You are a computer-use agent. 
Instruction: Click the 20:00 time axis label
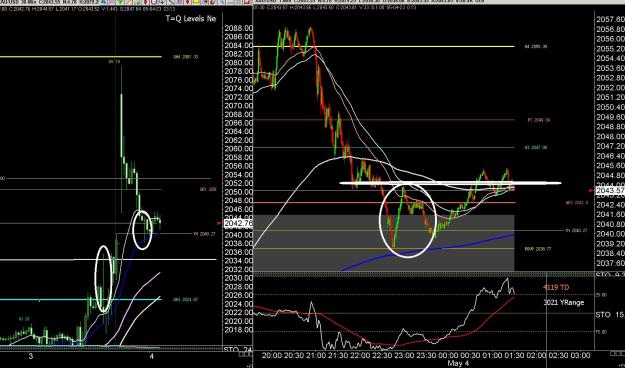pos(271,355)
